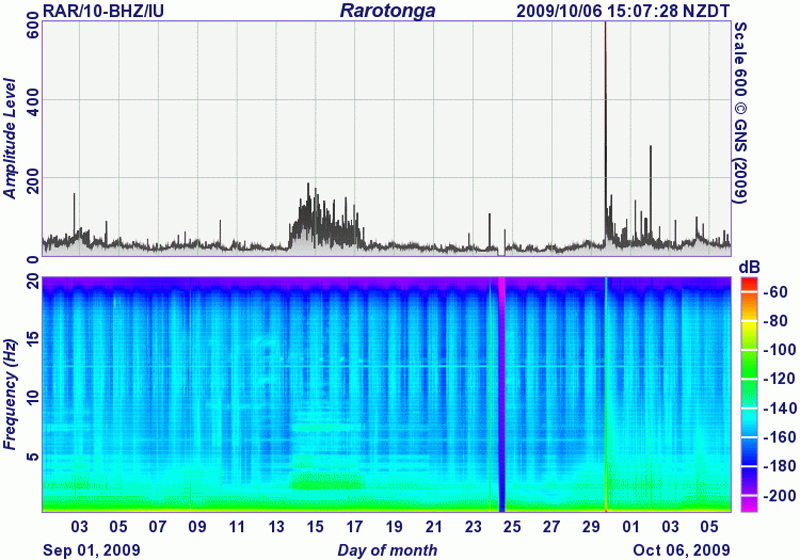Click the 'Scale 600 © GNS (2009)' label

[740, 113]
